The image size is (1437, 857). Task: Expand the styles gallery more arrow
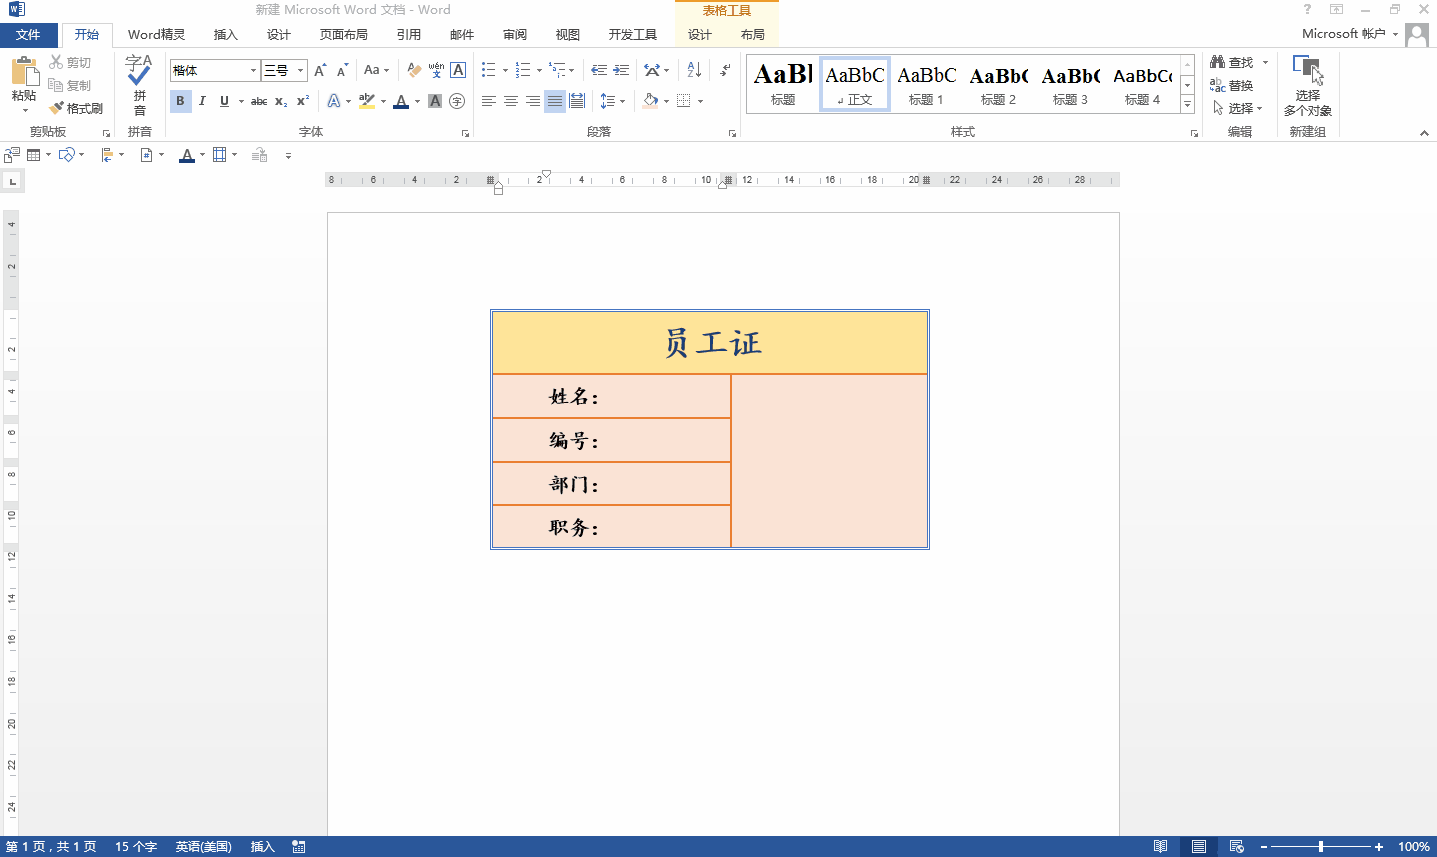1187,105
